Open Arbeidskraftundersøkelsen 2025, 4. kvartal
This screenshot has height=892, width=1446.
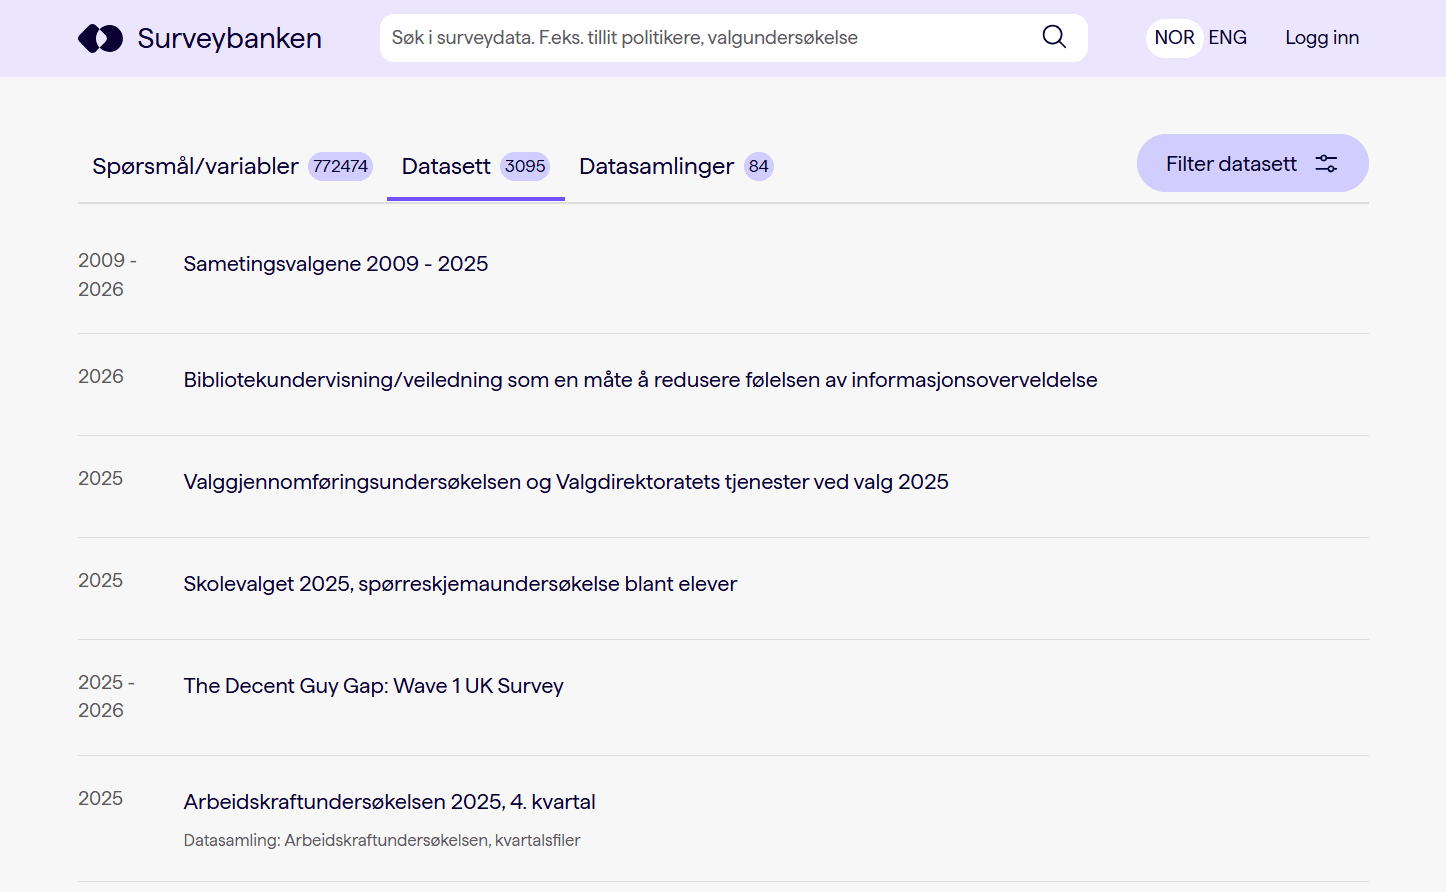tap(389, 802)
